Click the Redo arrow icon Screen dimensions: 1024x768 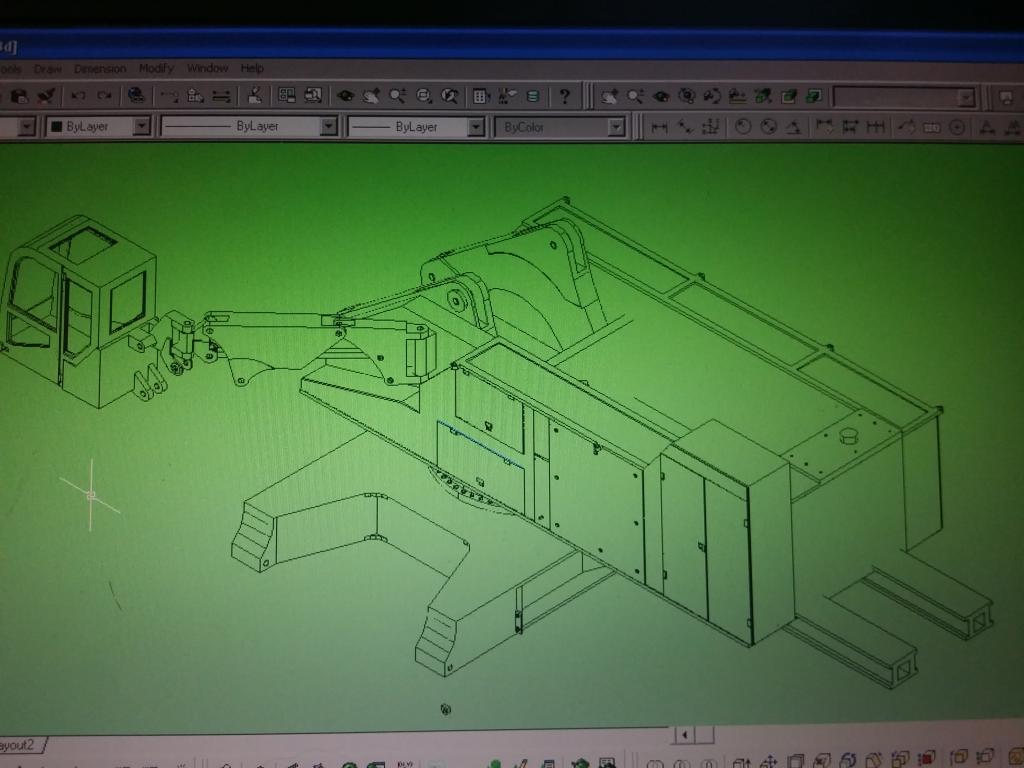tap(104, 96)
